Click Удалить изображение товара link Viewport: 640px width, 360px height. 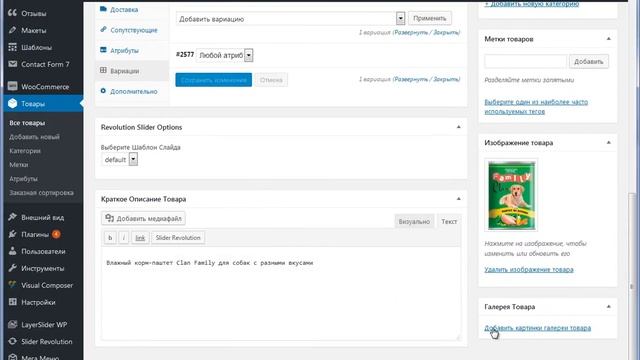tap(529, 269)
